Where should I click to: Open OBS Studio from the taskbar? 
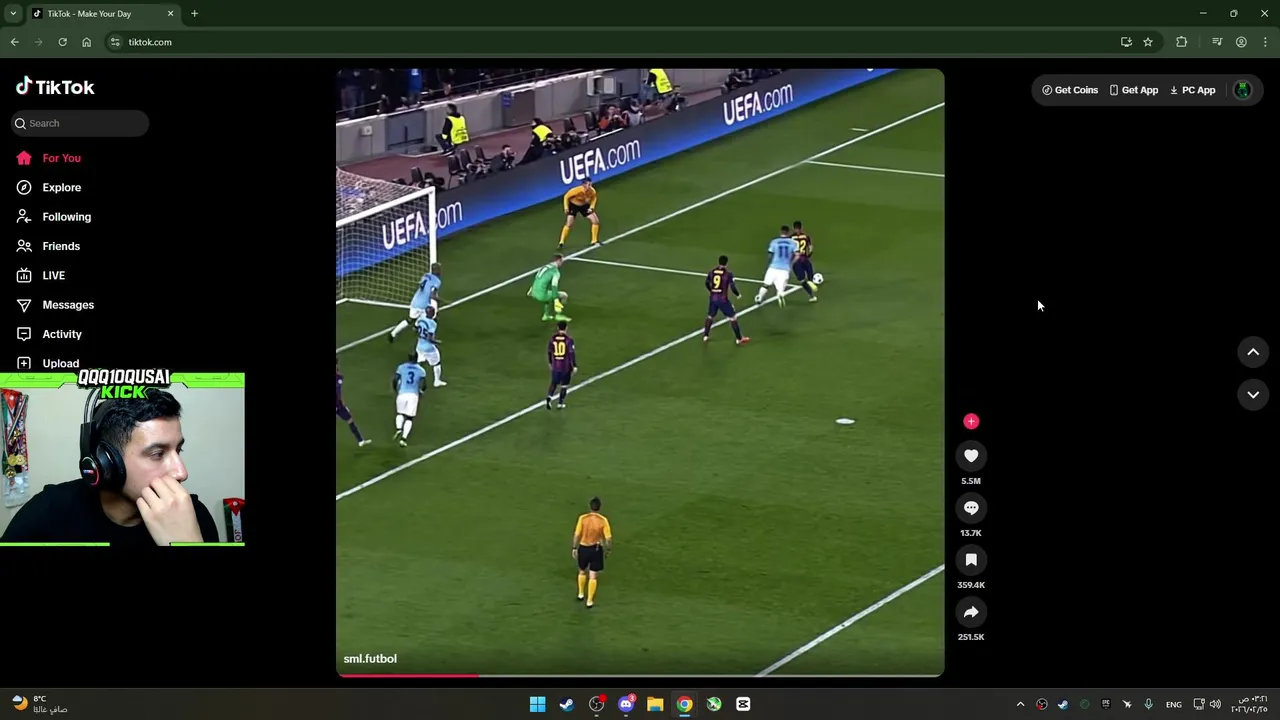596,704
